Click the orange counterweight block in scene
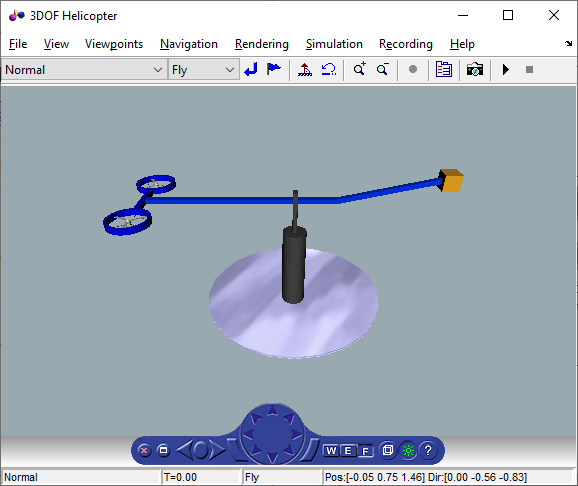Image resolution: width=578 pixels, height=486 pixels. [x=451, y=181]
